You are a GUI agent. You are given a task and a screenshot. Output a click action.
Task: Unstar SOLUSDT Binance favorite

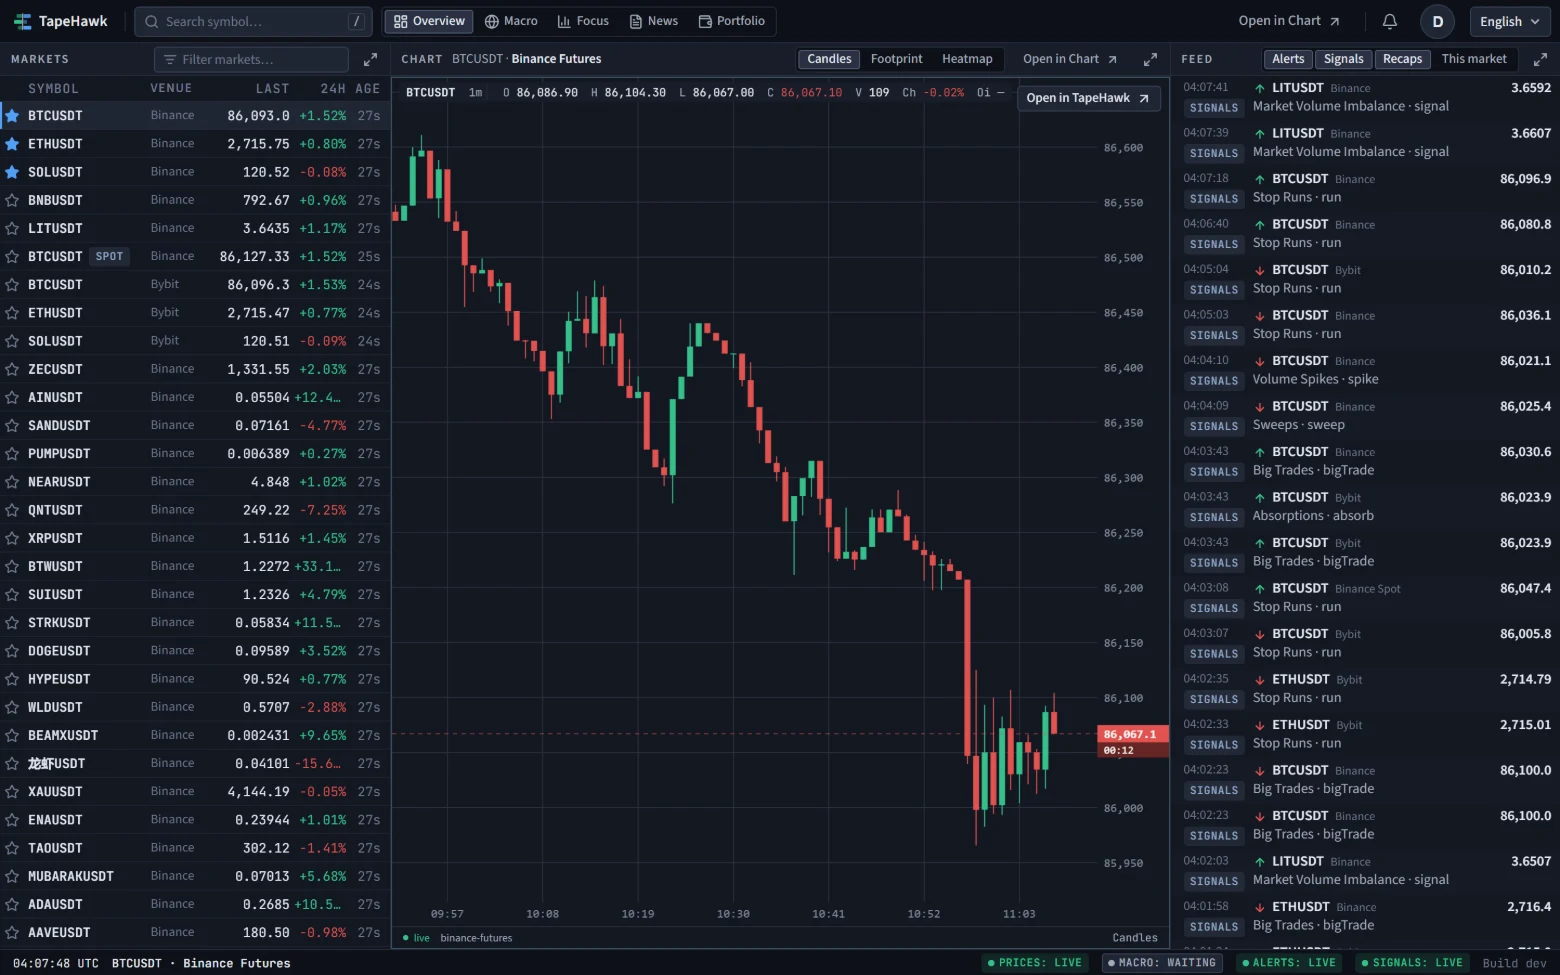12,172
